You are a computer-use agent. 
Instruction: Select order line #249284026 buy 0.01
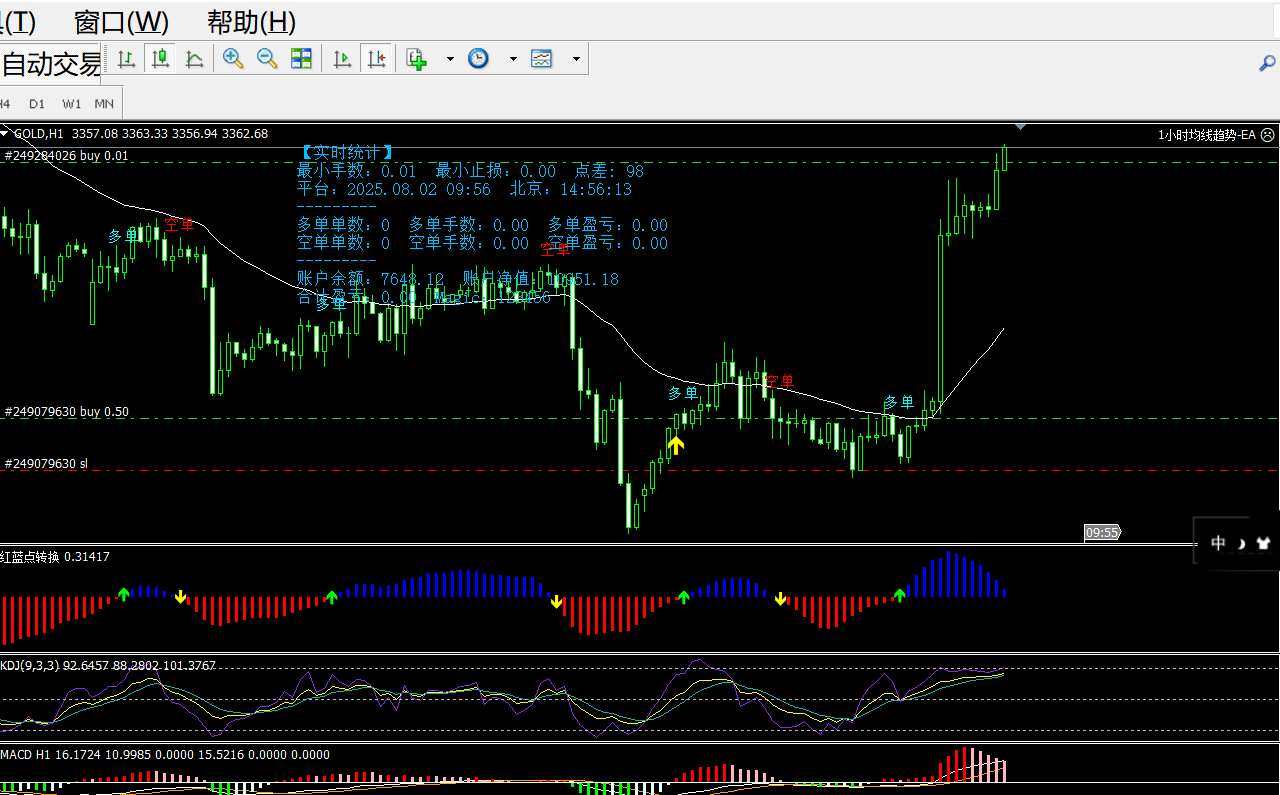coord(66,155)
